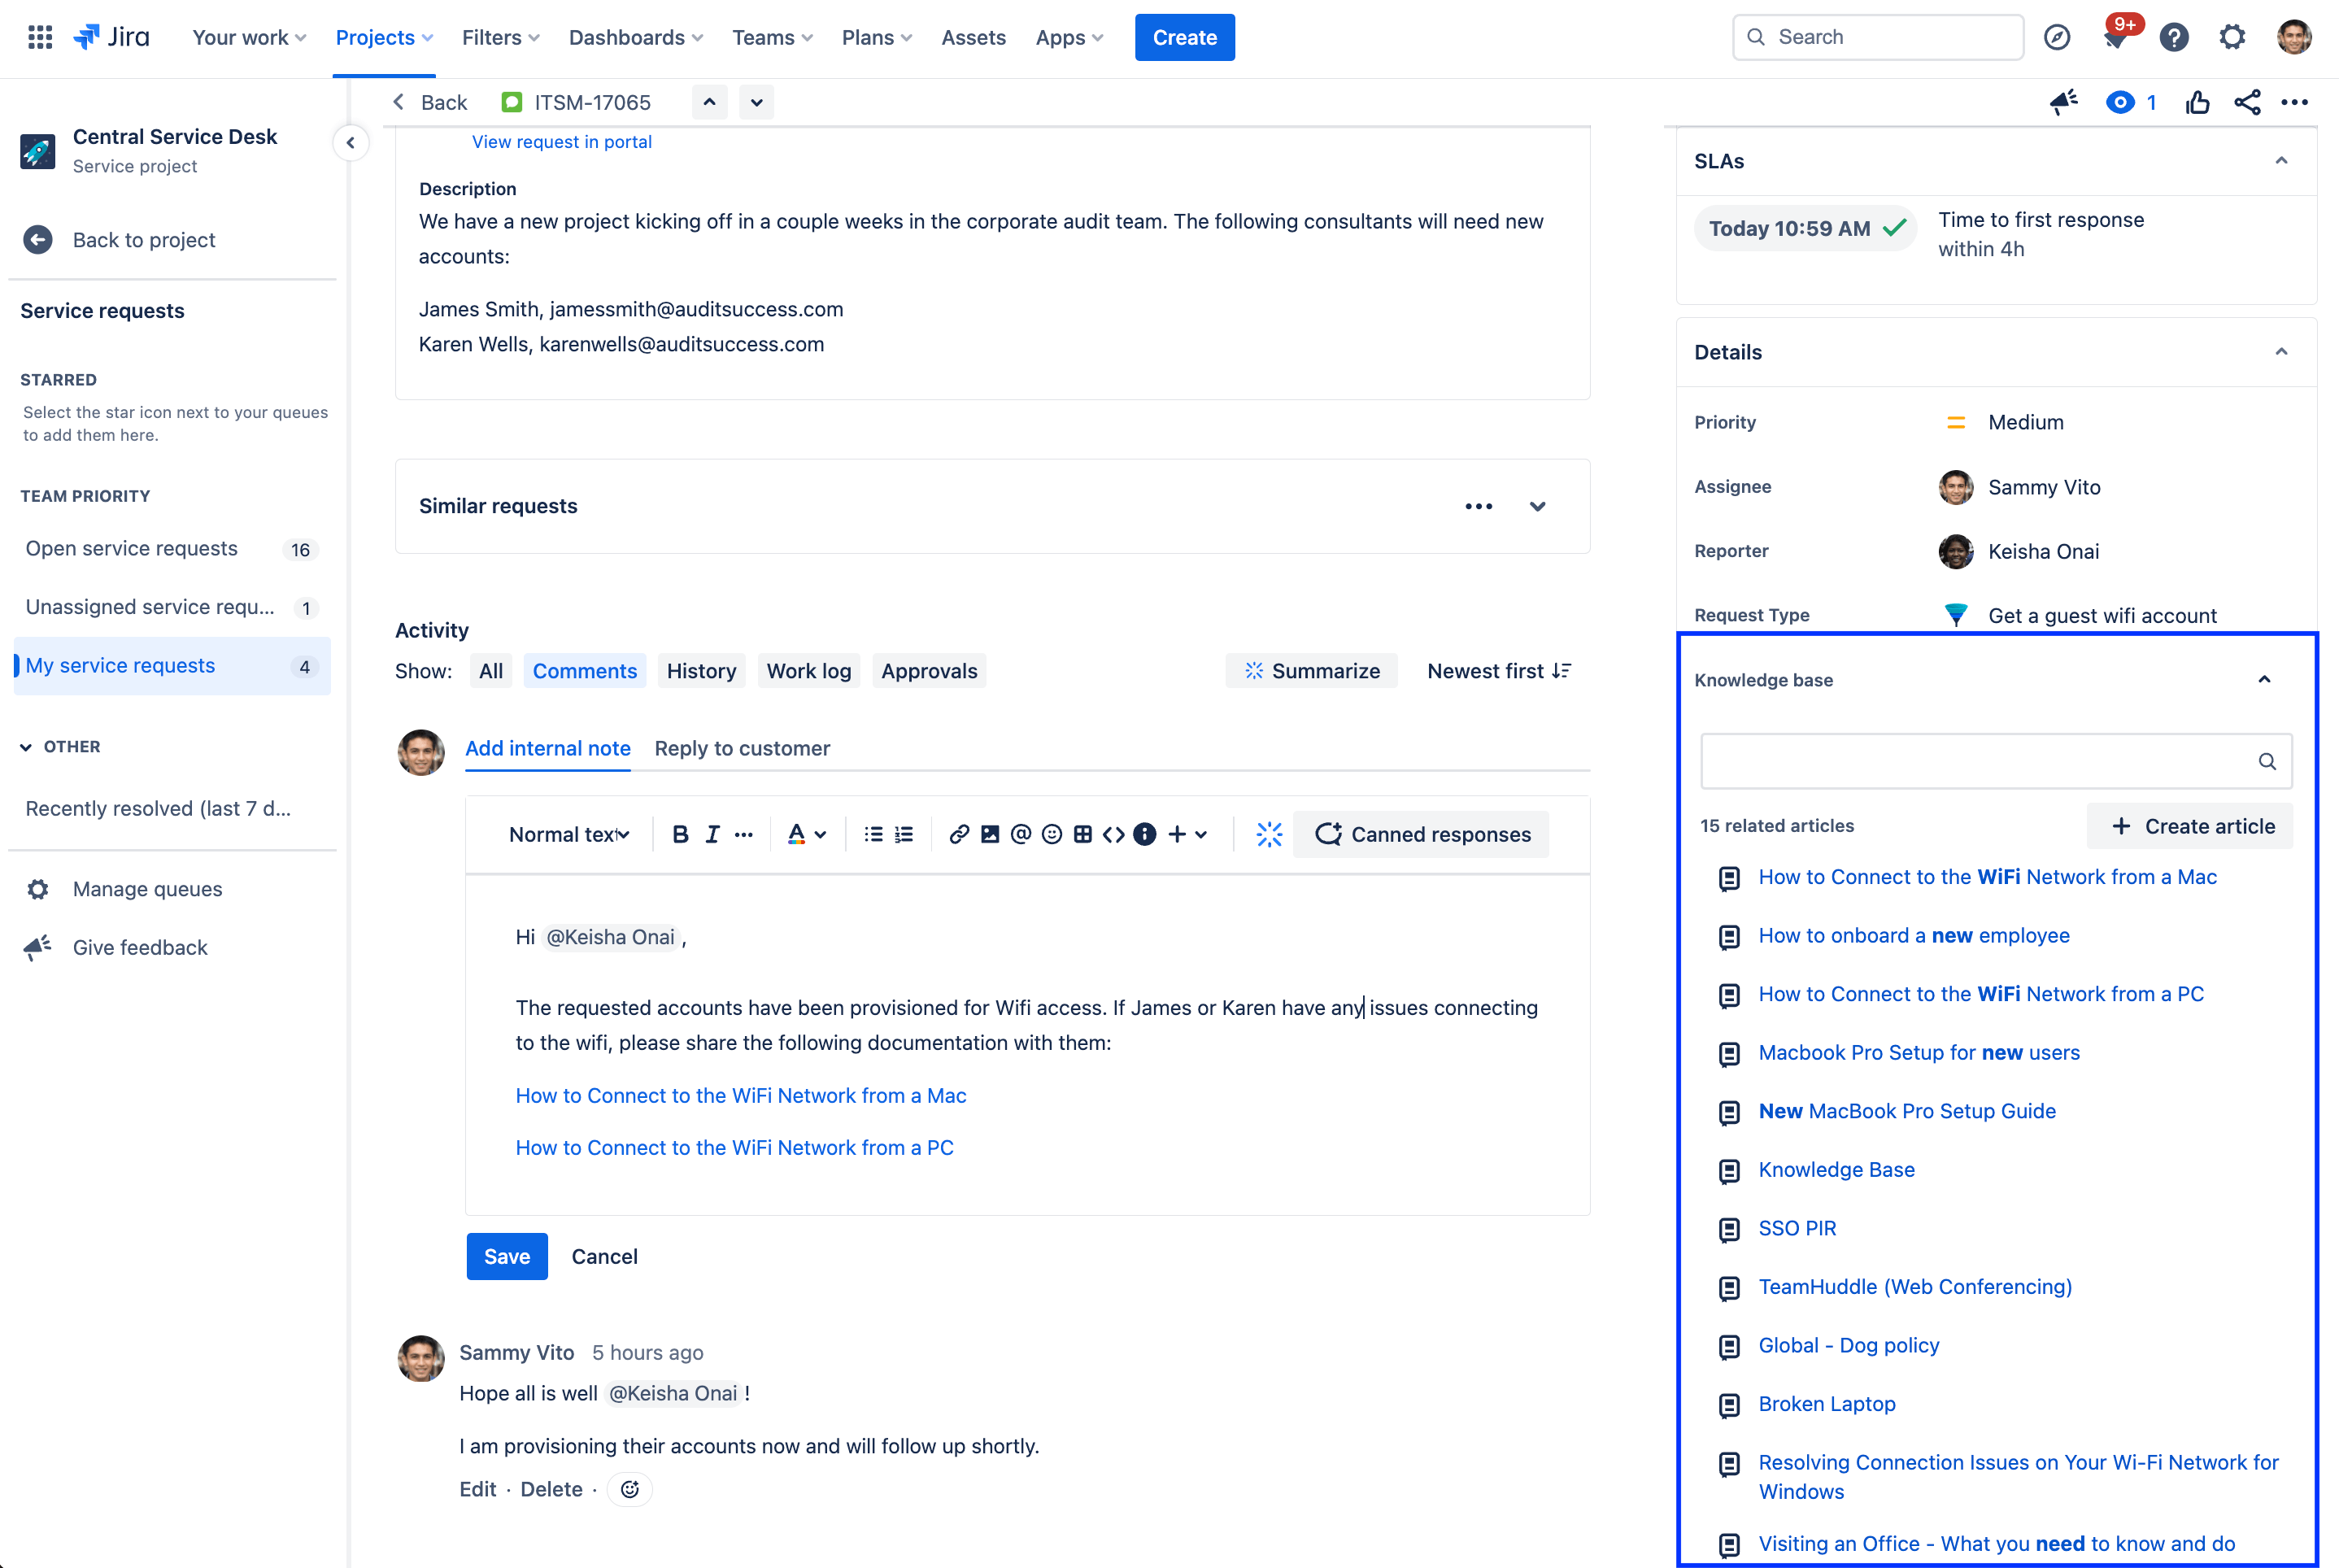Viewport: 2339px width, 1568px height.
Task: Click the emoji insert icon
Action: 1050,833
